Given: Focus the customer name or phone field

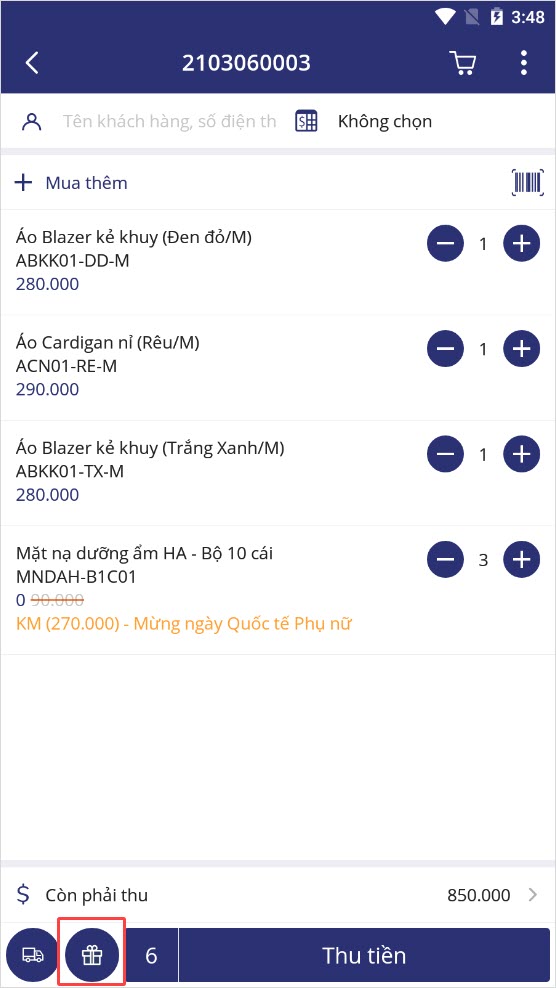Looking at the screenshot, I should [169, 122].
